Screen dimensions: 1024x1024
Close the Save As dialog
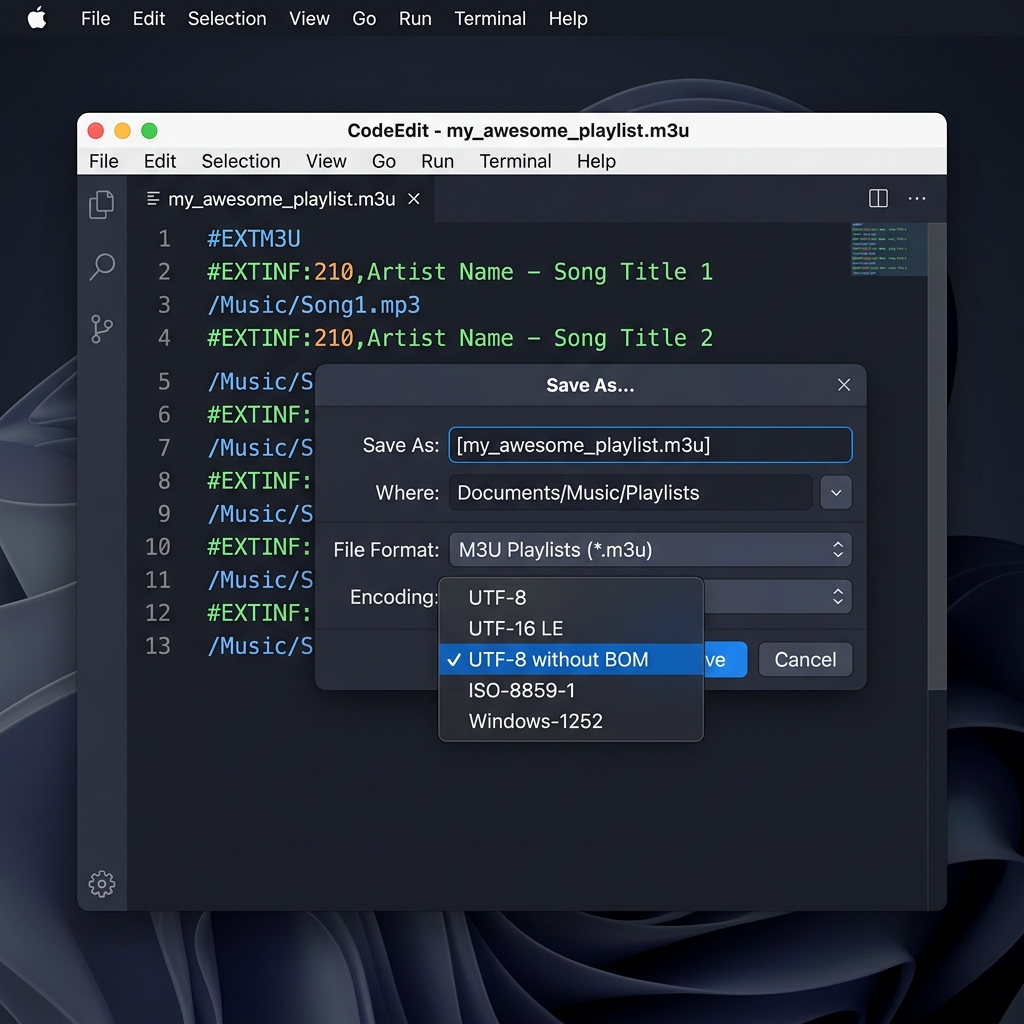[844, 385]
